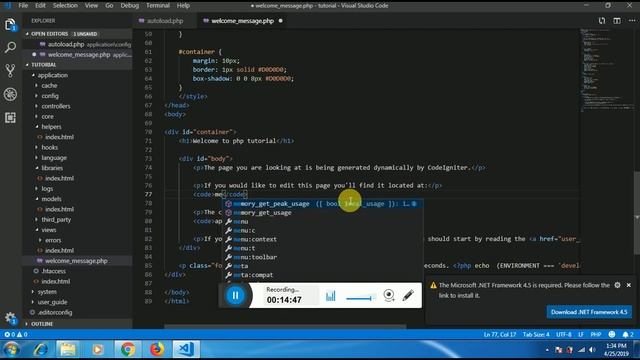640x360 pixels.
Task: Expand the cache folder
Action: 49,85
